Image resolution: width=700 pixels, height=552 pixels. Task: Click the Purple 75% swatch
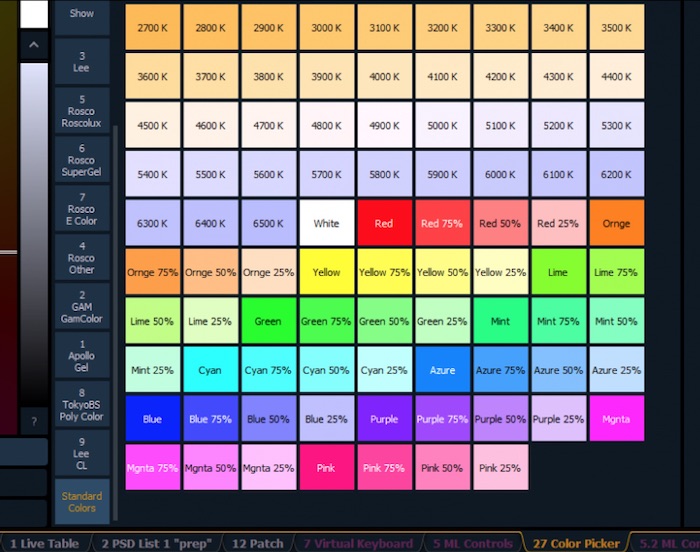[x=442, y=419]
